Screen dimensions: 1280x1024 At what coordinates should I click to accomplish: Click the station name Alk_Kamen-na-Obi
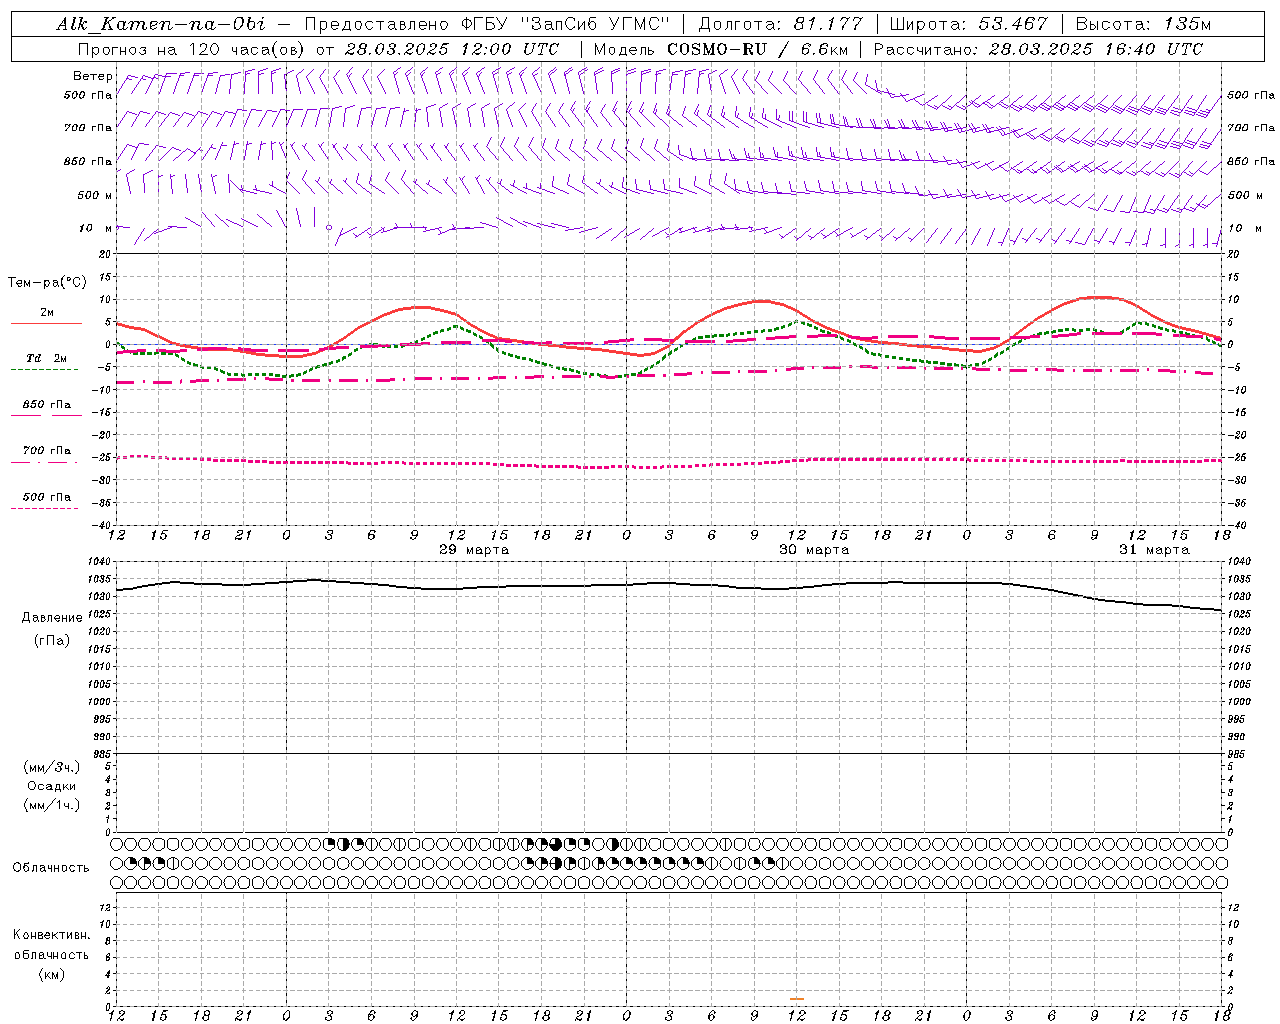pyautogui.click(x=161, y=24)
